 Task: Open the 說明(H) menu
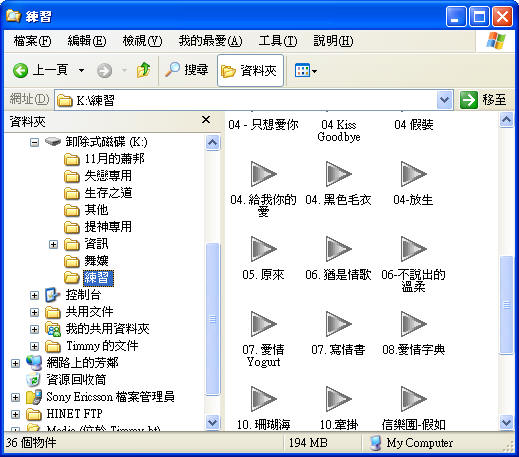[333, 41]
